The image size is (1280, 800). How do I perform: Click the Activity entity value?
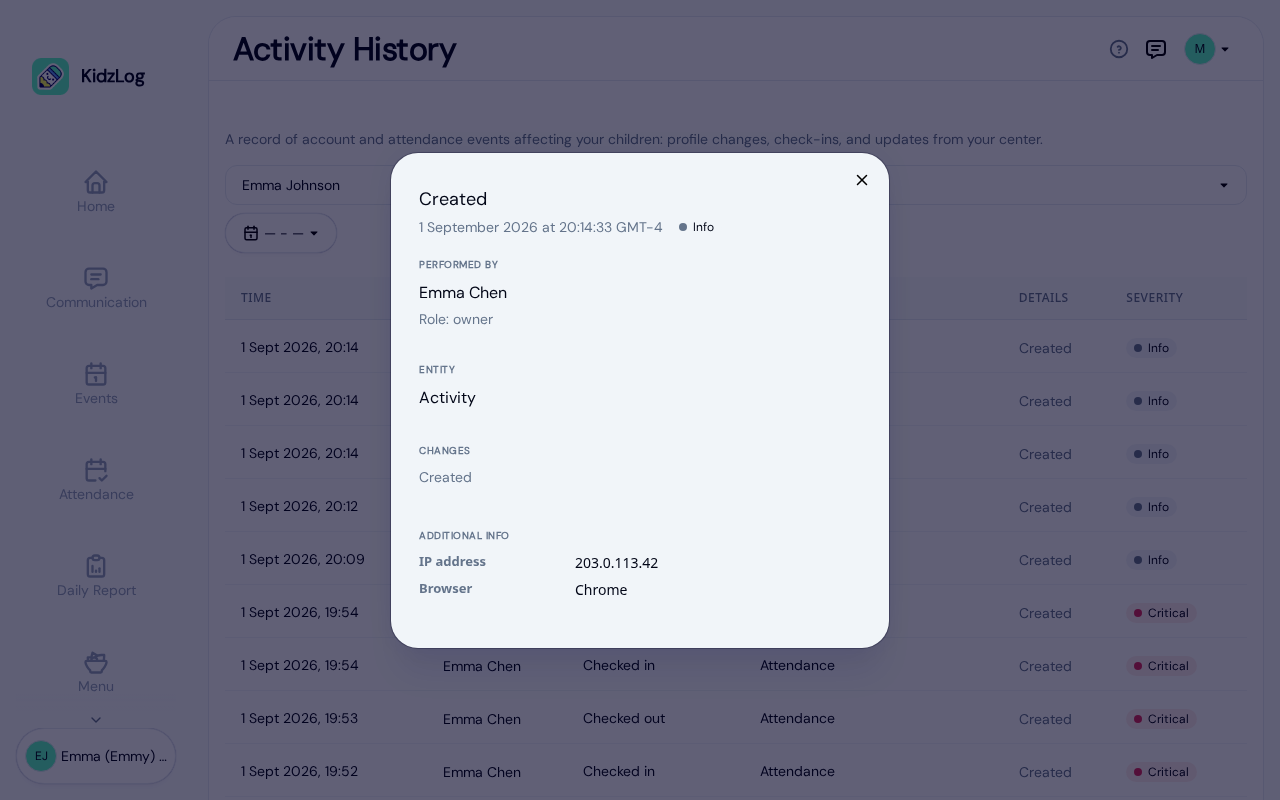(447, 398)
